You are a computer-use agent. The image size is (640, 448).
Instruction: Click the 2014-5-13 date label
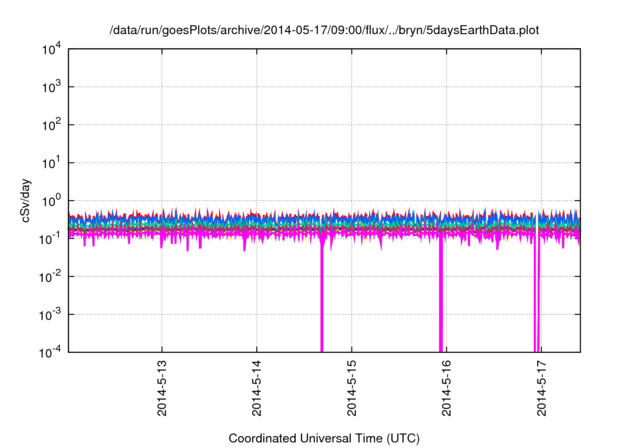[162, 388]
